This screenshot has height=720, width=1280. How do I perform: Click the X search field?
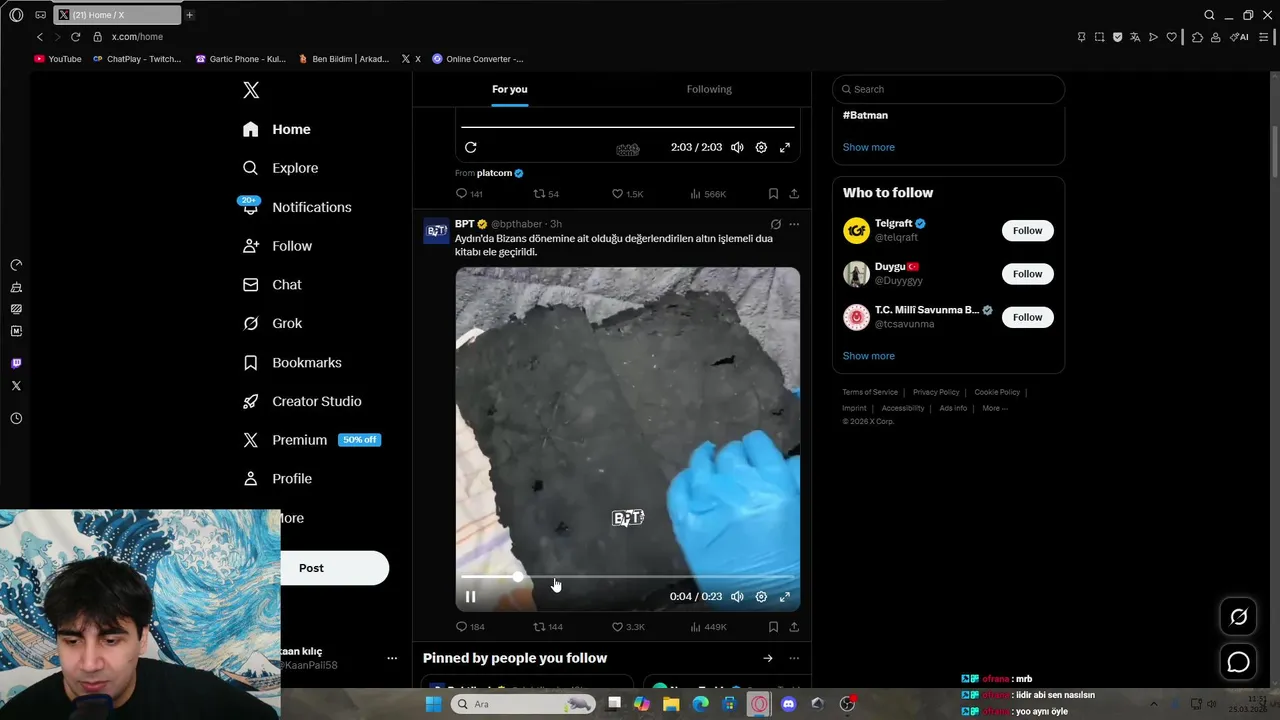click(x=948, y=89)
